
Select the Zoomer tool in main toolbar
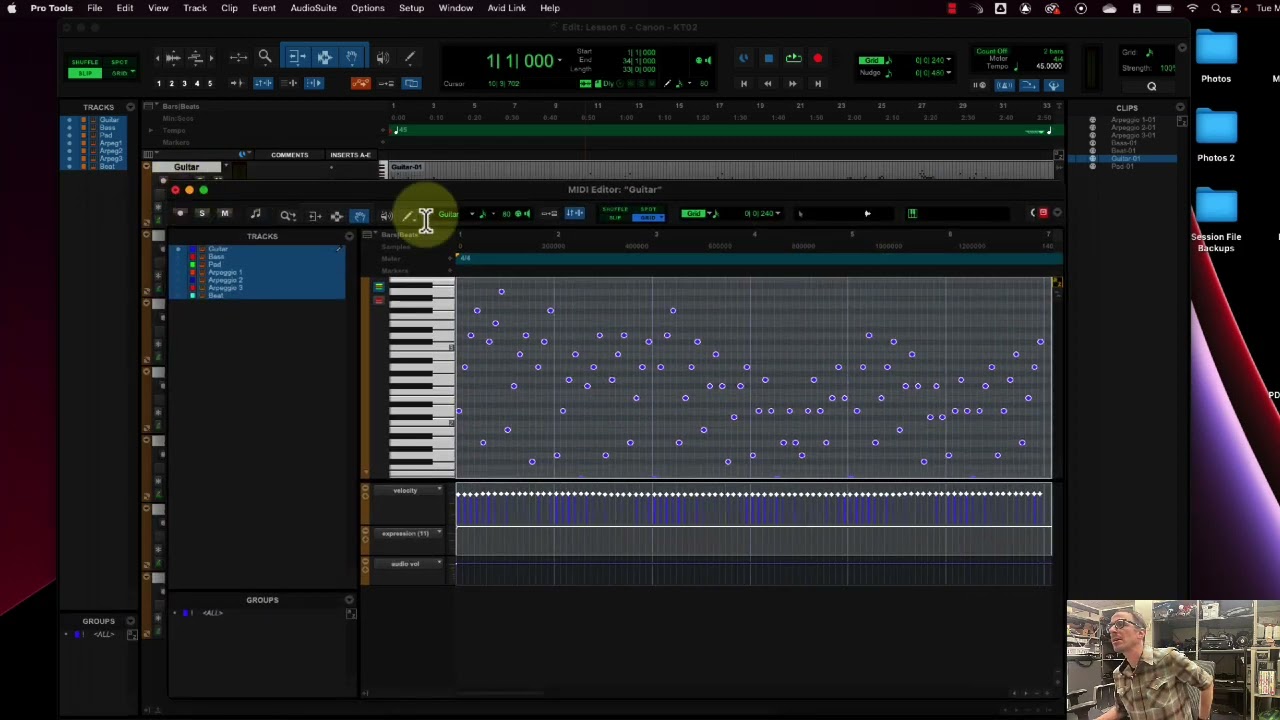(265, 57)
